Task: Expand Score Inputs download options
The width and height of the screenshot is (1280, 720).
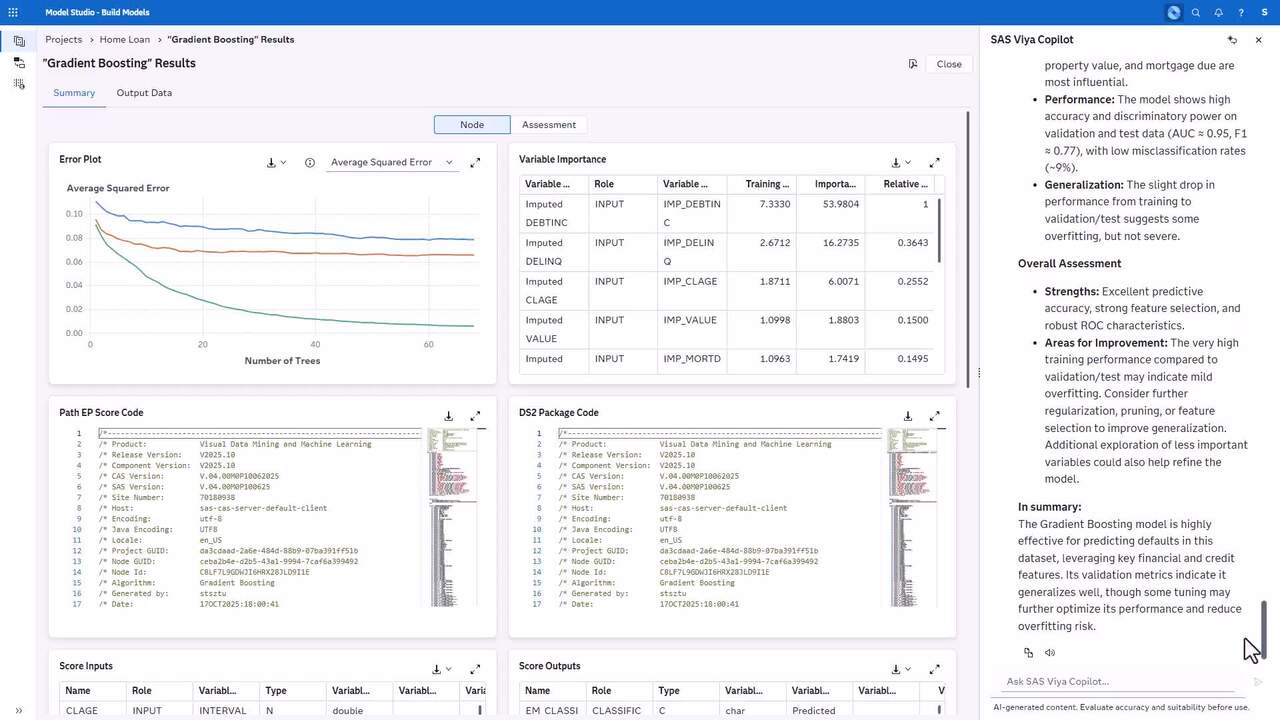Action: pyautogui.click(x=442, y=669)
